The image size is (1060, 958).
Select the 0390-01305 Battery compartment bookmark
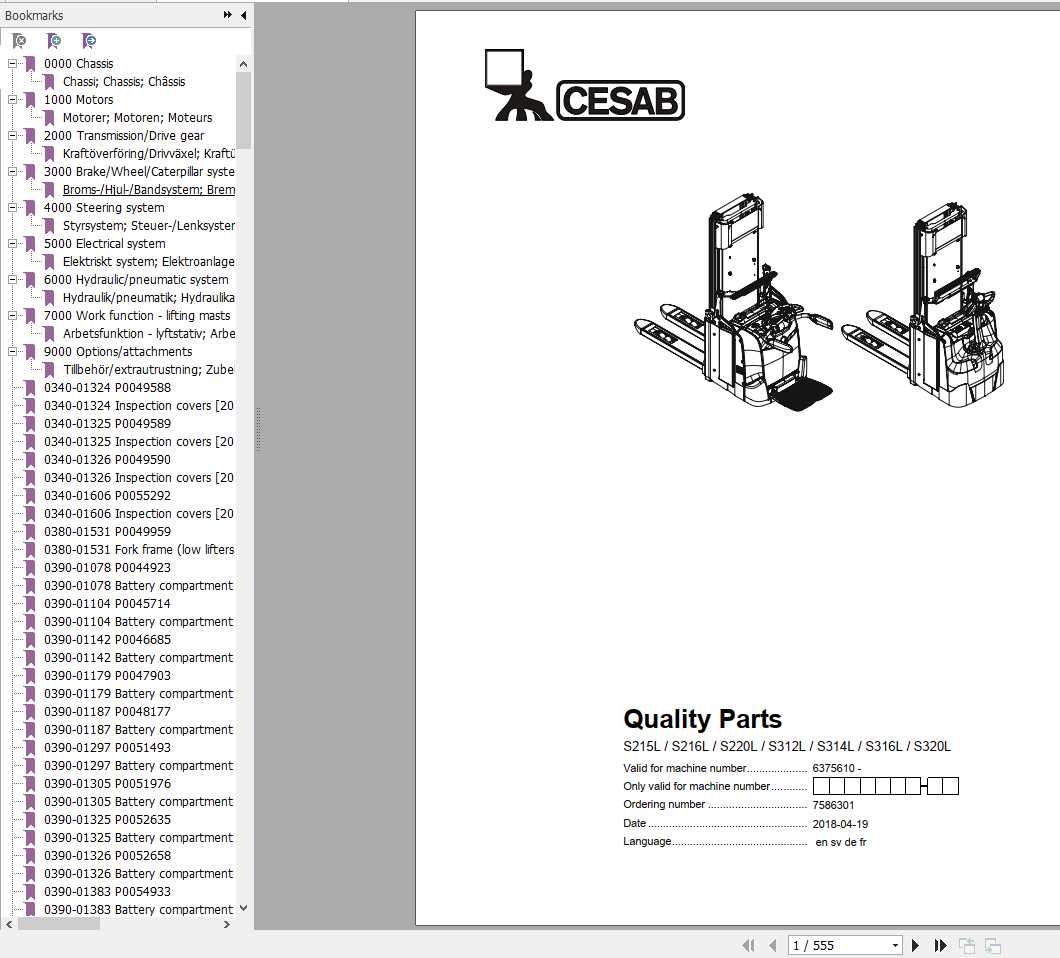pyautogui.click(x=139, y=801)
